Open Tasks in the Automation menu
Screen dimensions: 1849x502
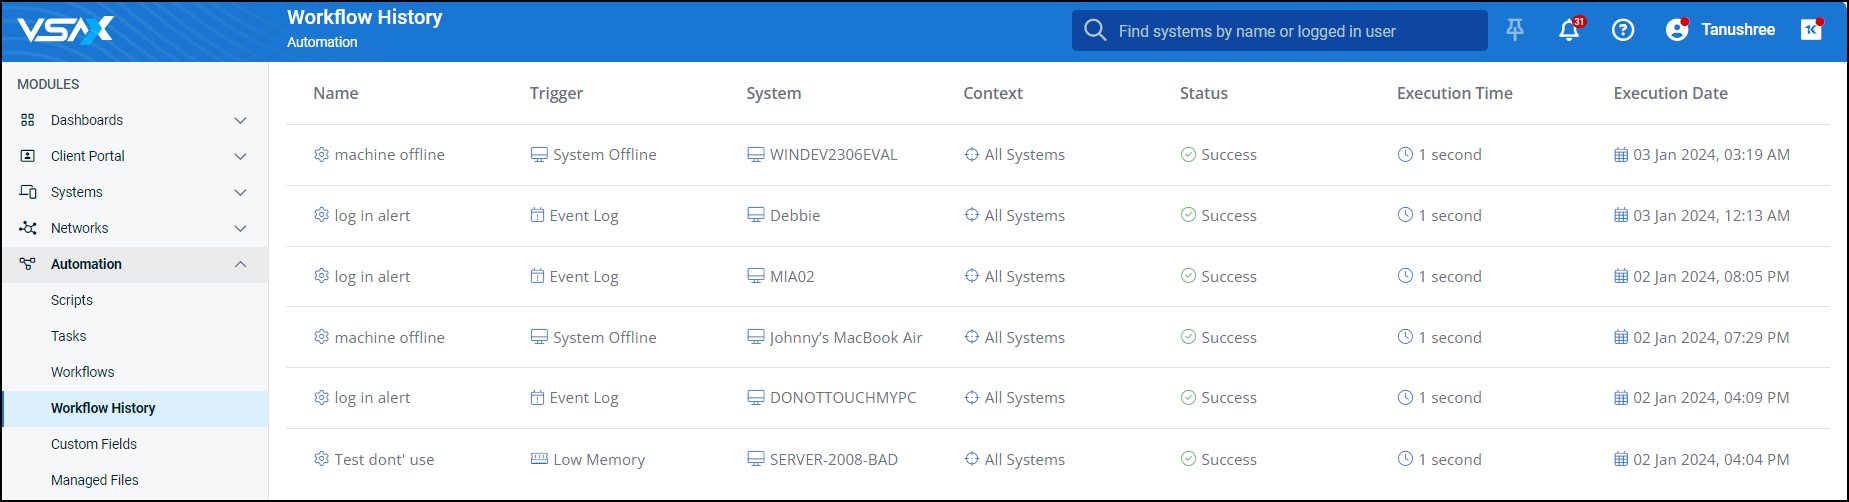(x=69, y=336)
